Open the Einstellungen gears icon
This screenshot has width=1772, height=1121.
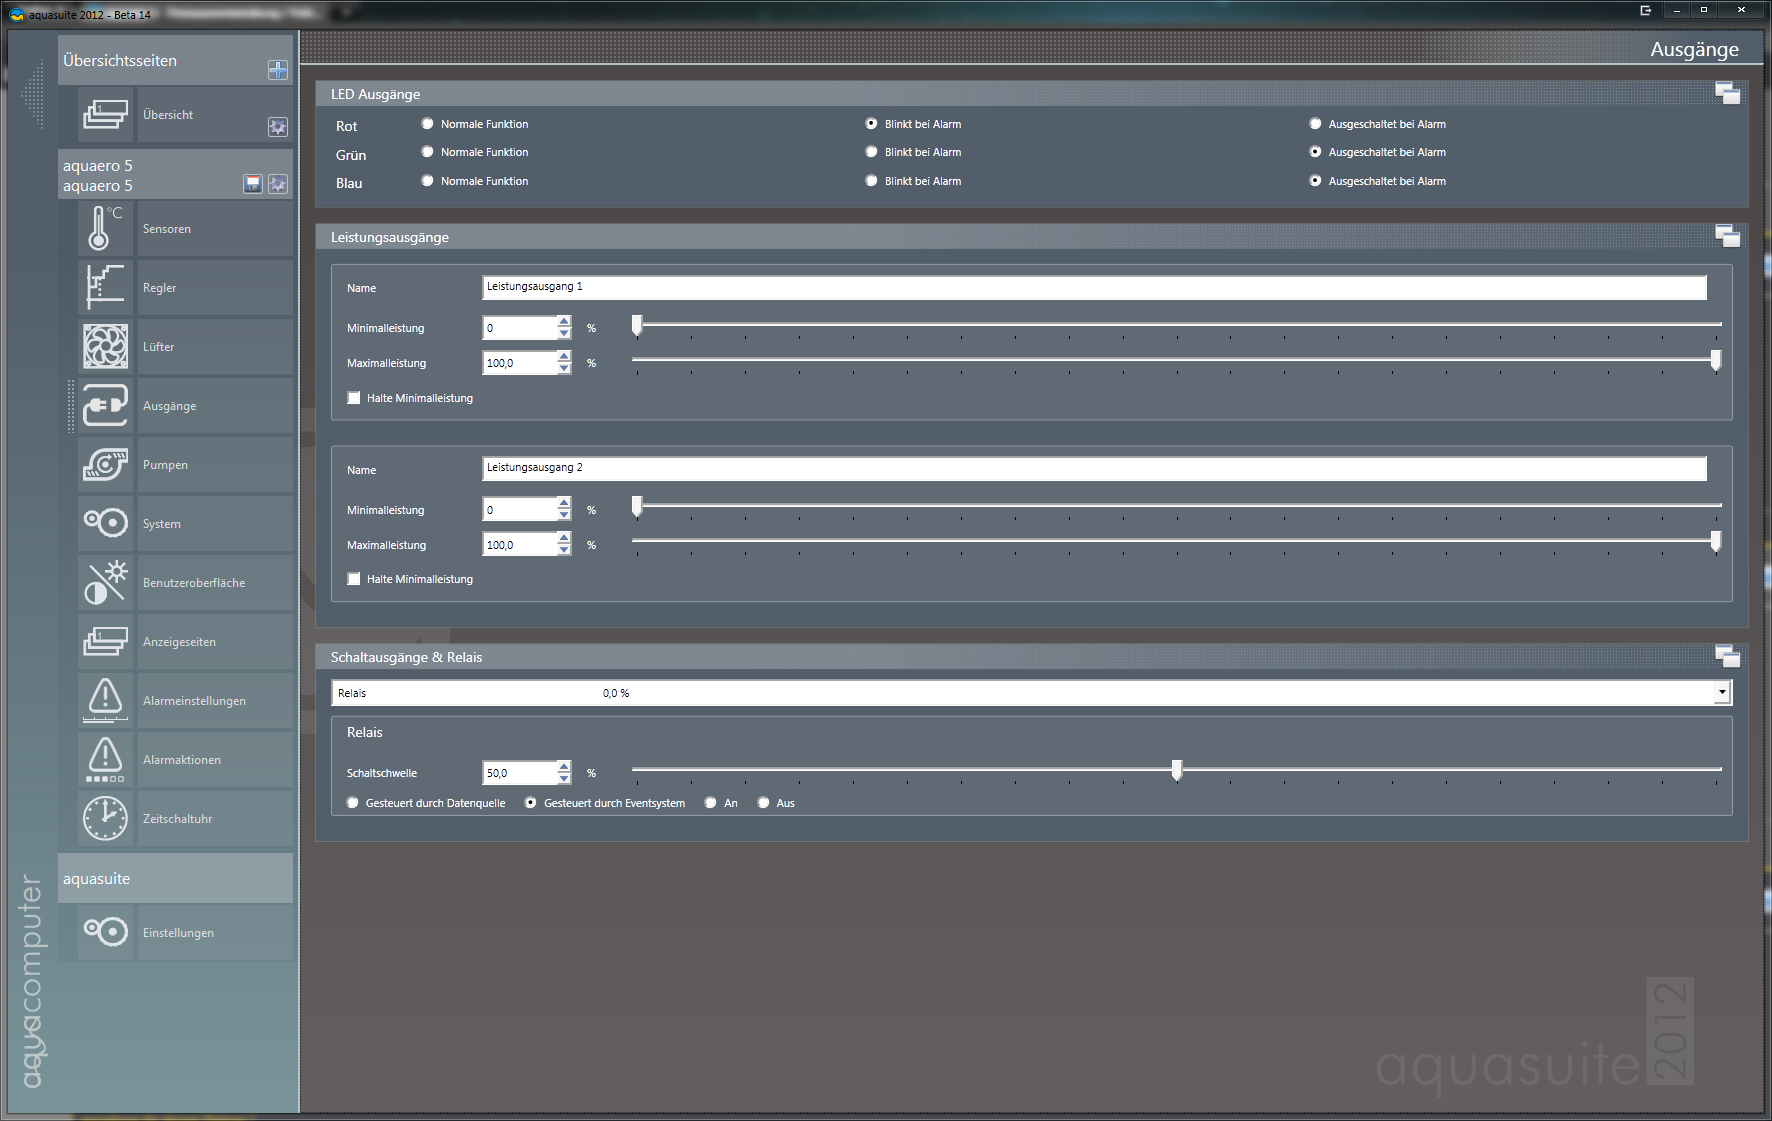[x=105, y=932]
